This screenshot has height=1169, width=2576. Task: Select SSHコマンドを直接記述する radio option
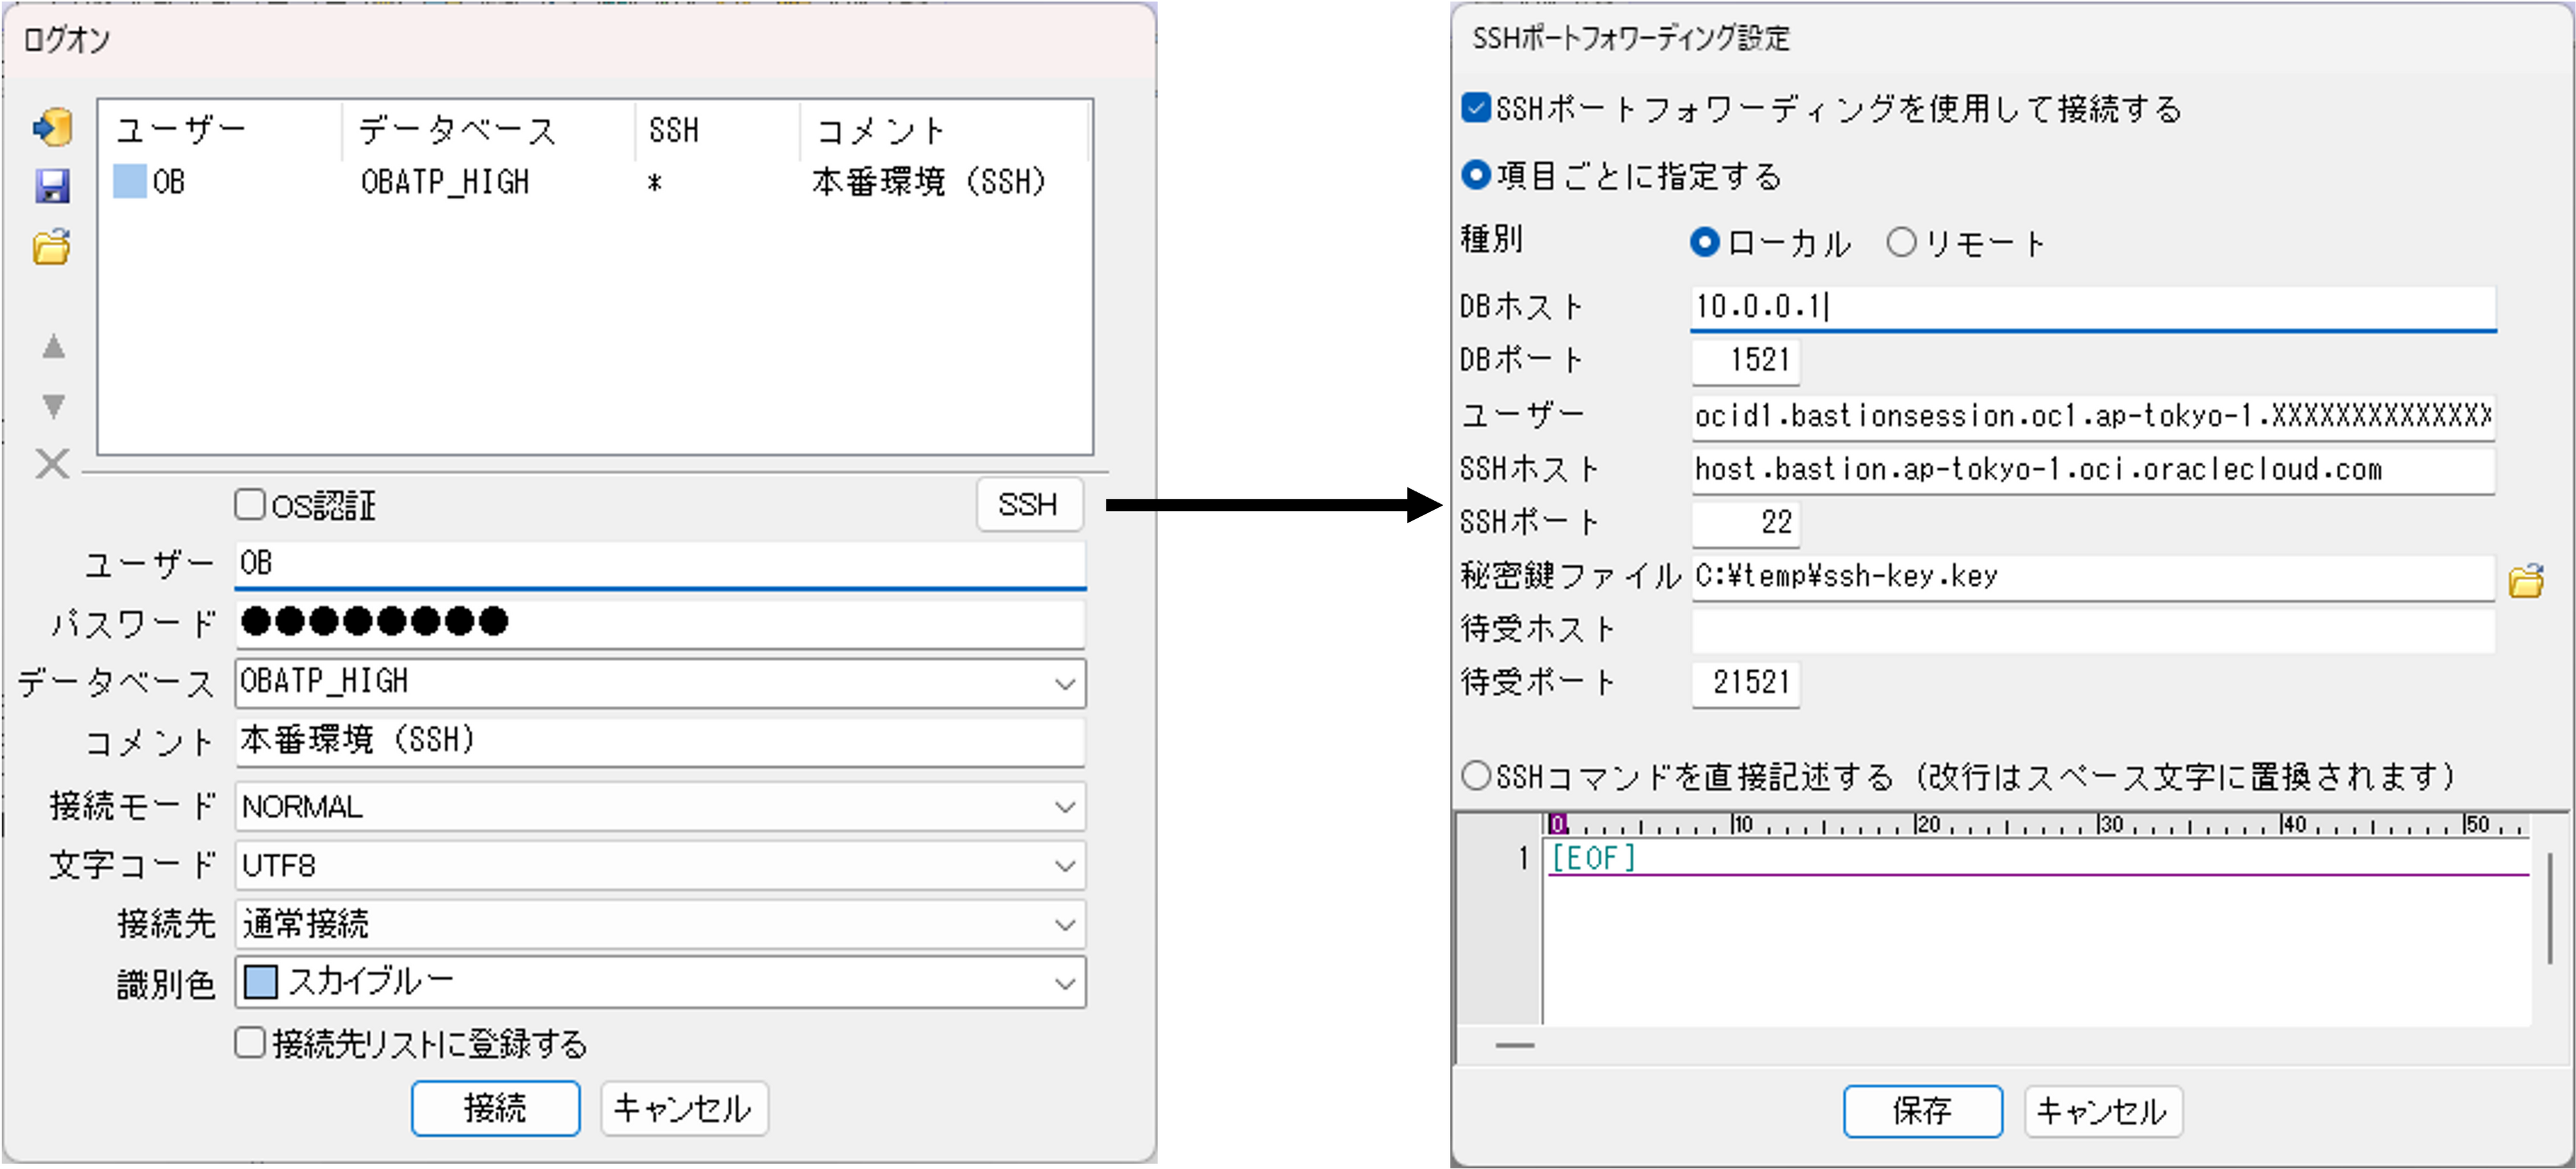pos(1476,776)
